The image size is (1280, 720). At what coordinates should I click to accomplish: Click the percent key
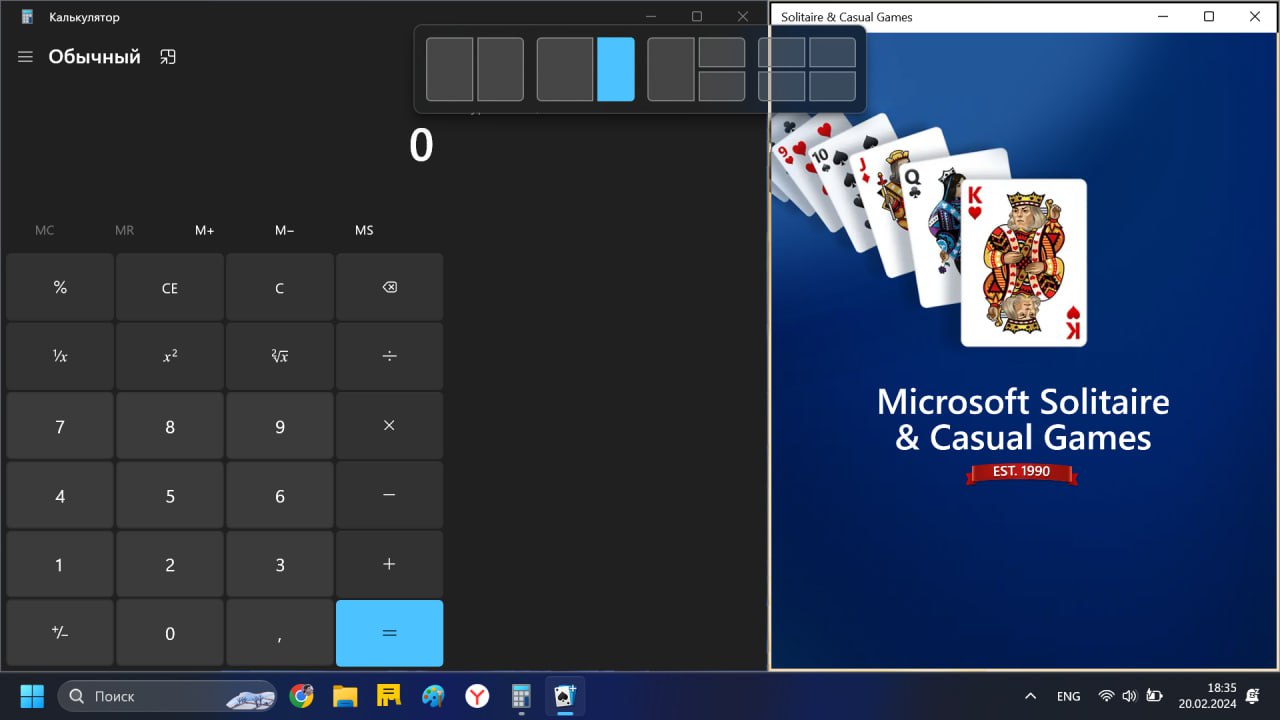[60, 287]
